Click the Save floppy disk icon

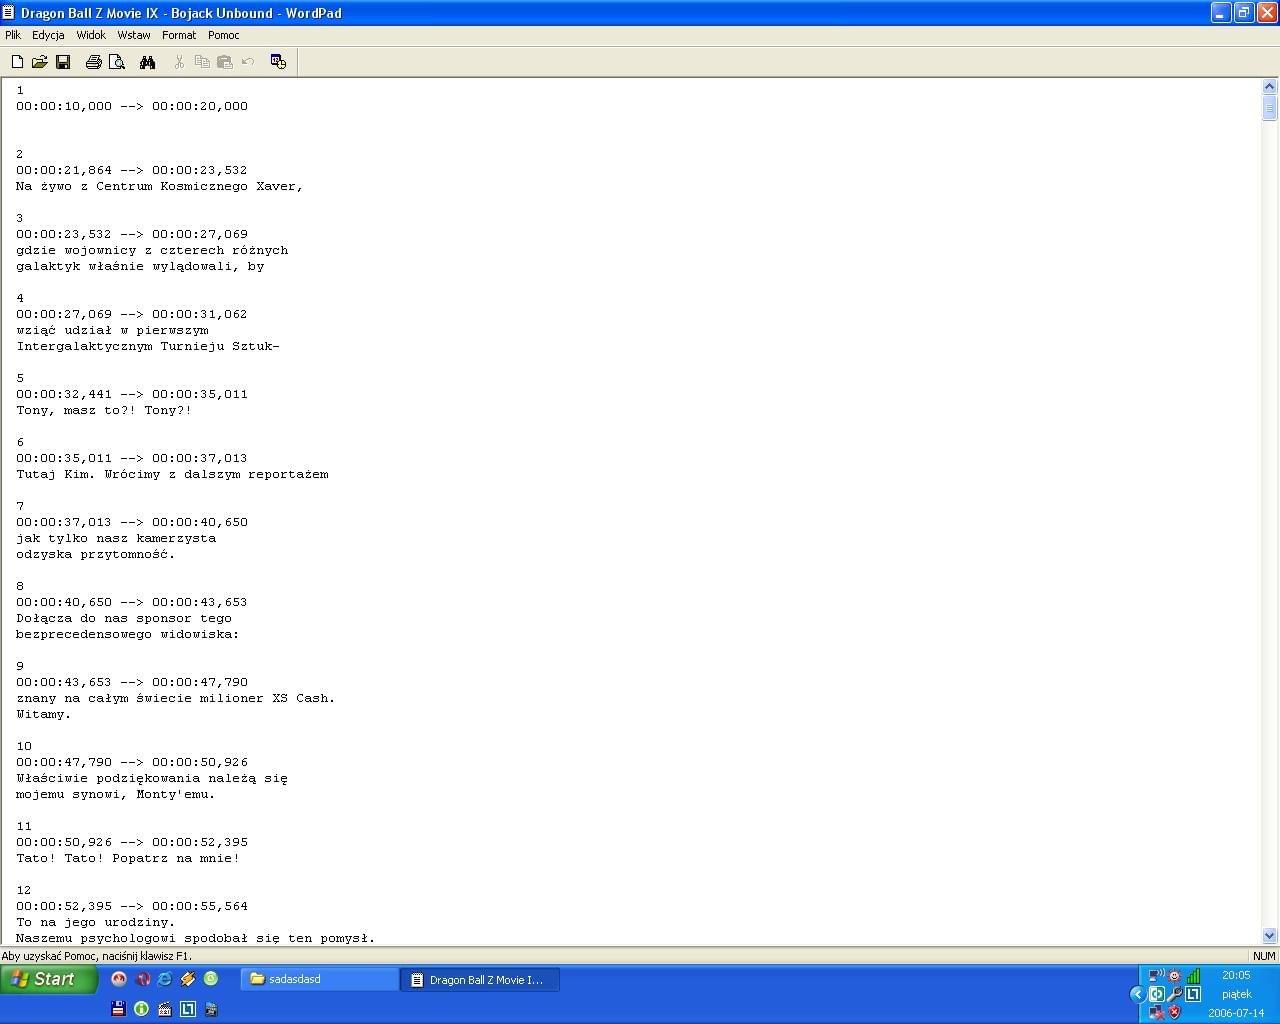coord(62,62)
